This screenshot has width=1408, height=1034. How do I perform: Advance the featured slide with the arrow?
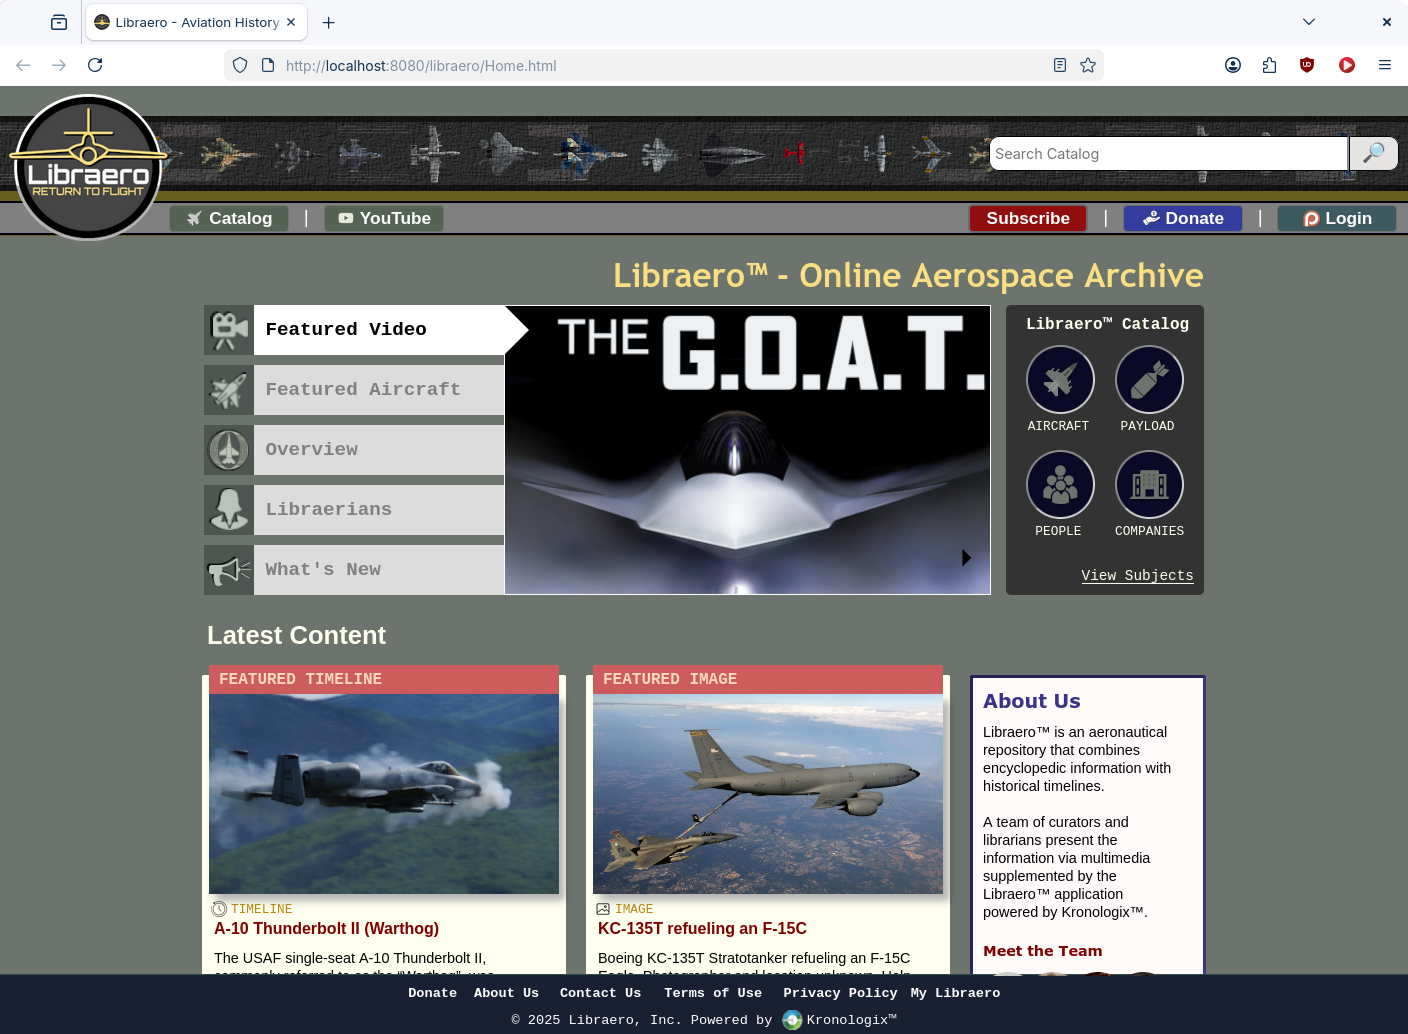966,558
